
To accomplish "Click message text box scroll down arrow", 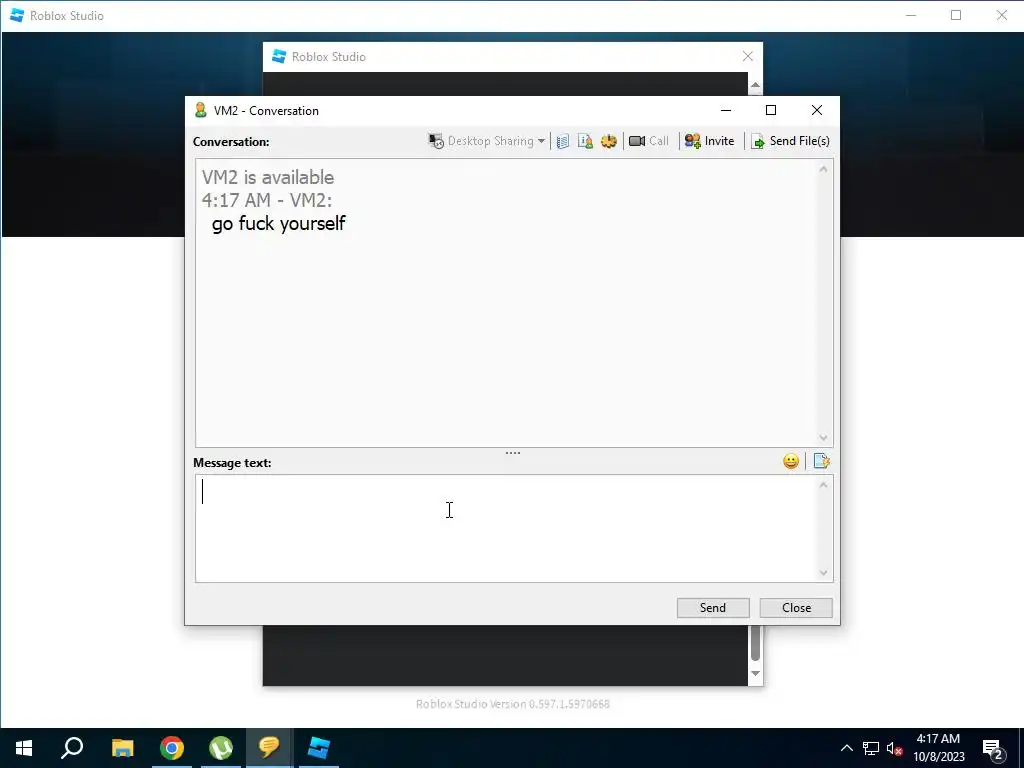I will pos(823,573).
